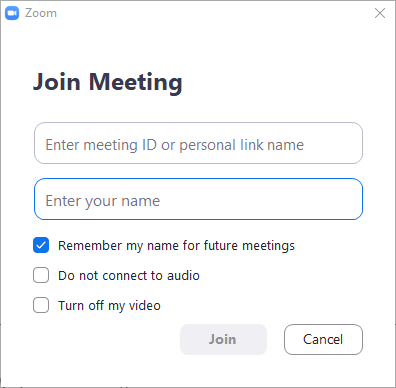This screenshot has width=396, height=388.
Task: Tick the Turn off my video checkbox
Action: coord(41,305)
